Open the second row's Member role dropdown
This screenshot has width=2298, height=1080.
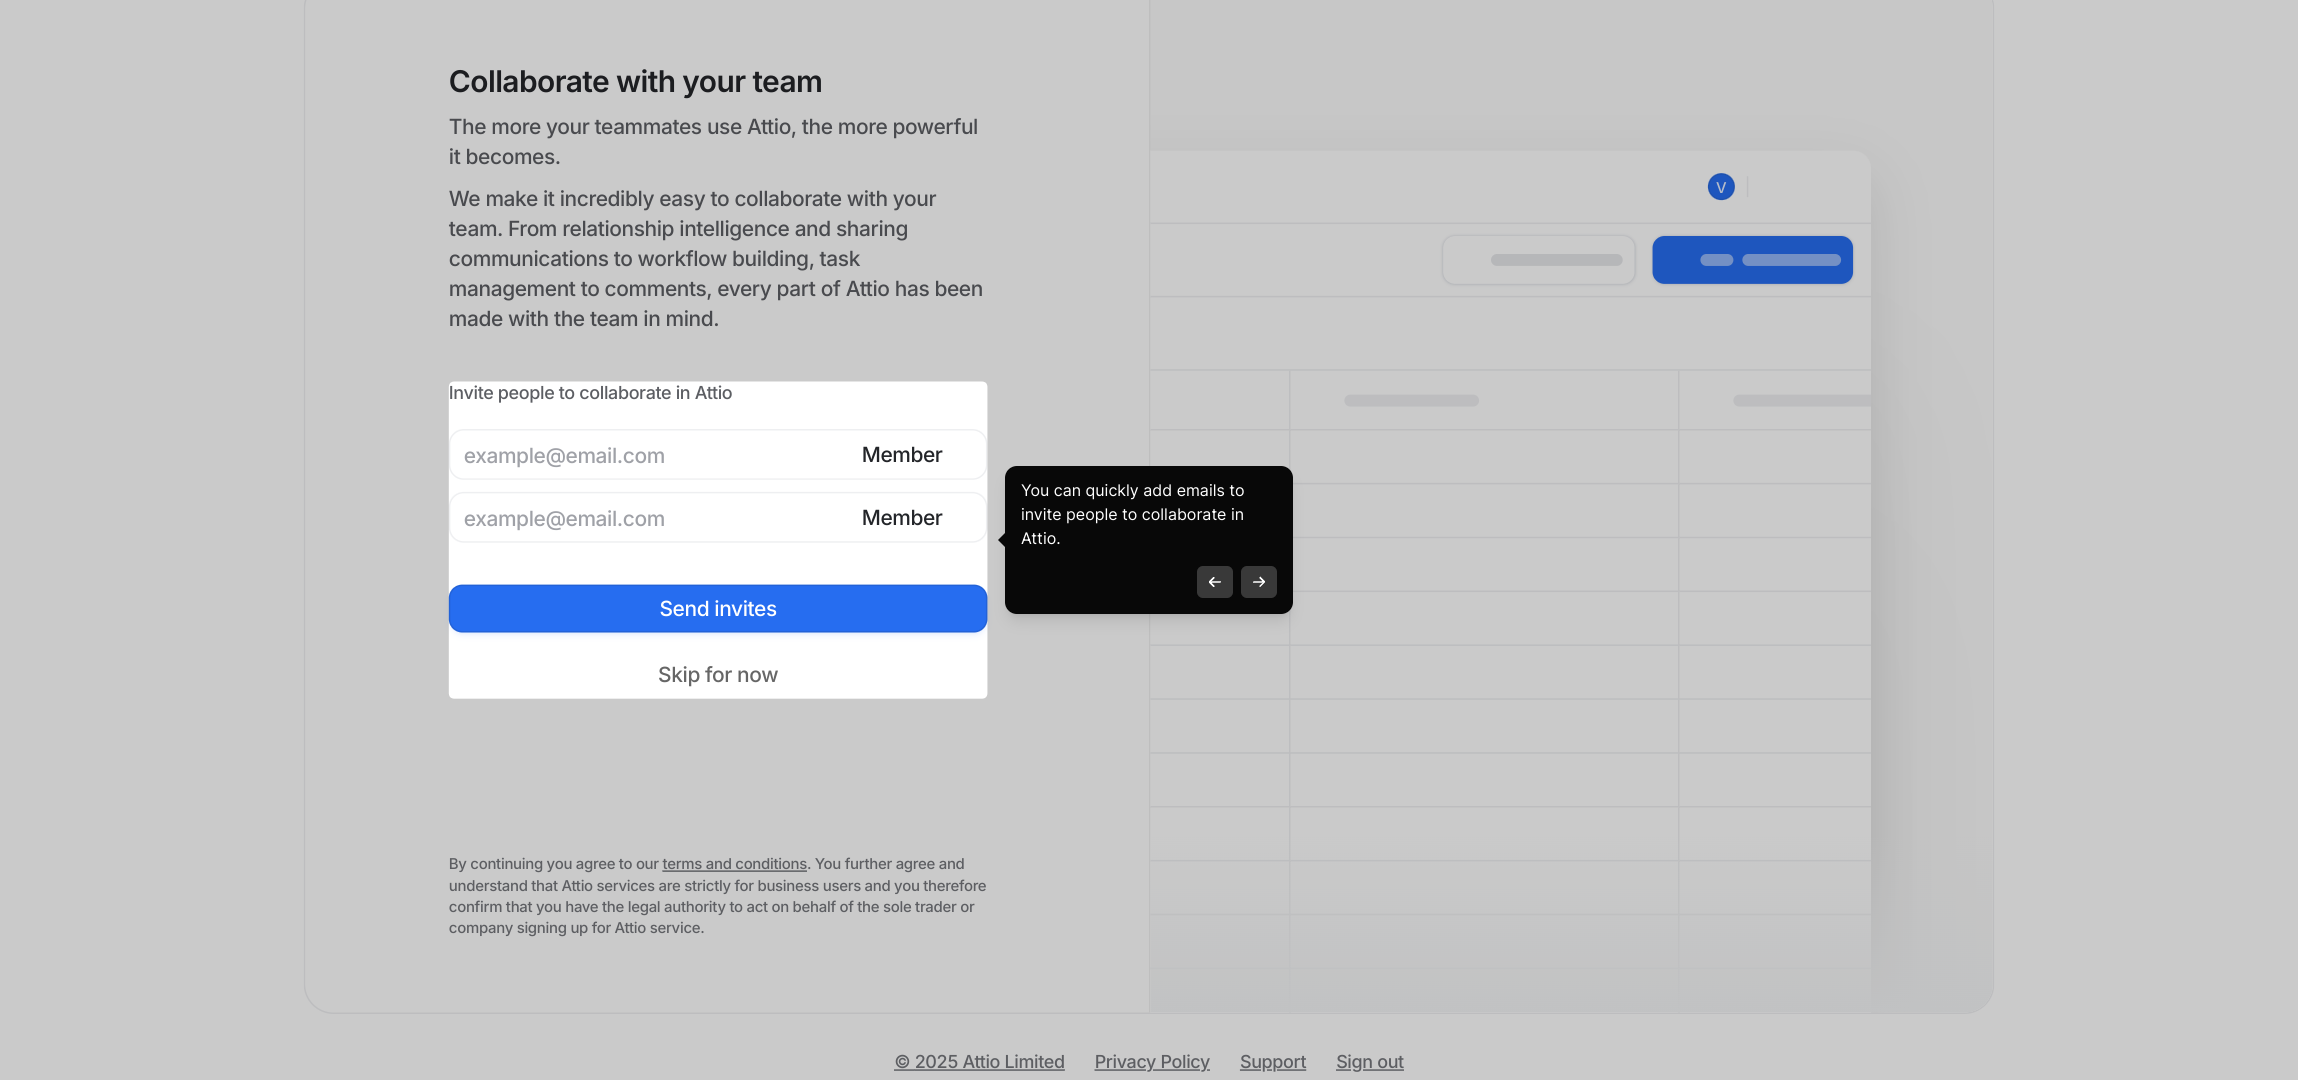[x=902, y=518]
